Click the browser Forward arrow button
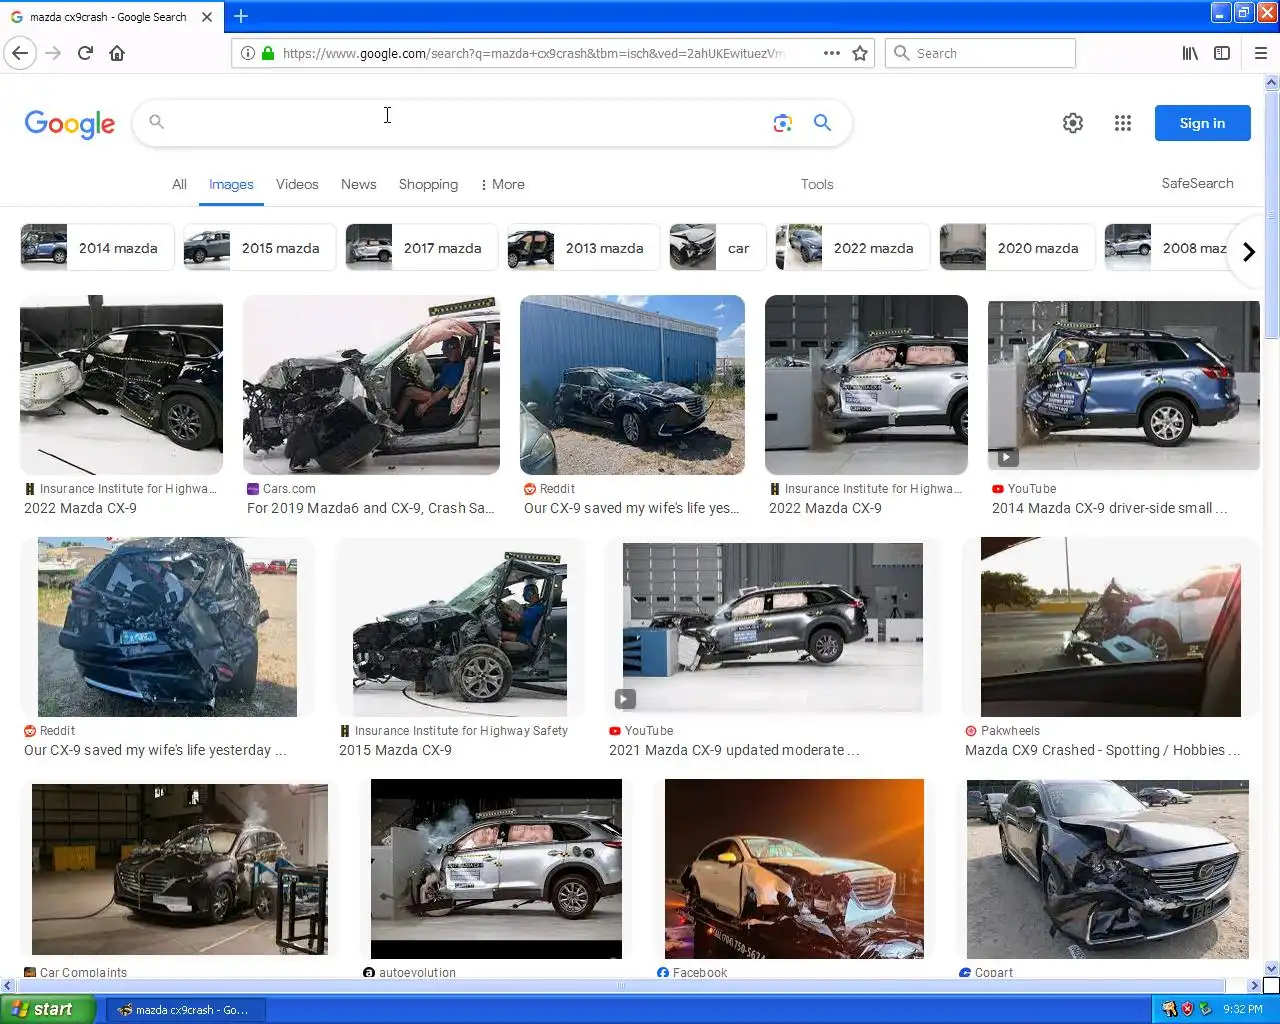Image resolution: width=1280 pixels, height=1024 pixels. click(x=54, y=53)
